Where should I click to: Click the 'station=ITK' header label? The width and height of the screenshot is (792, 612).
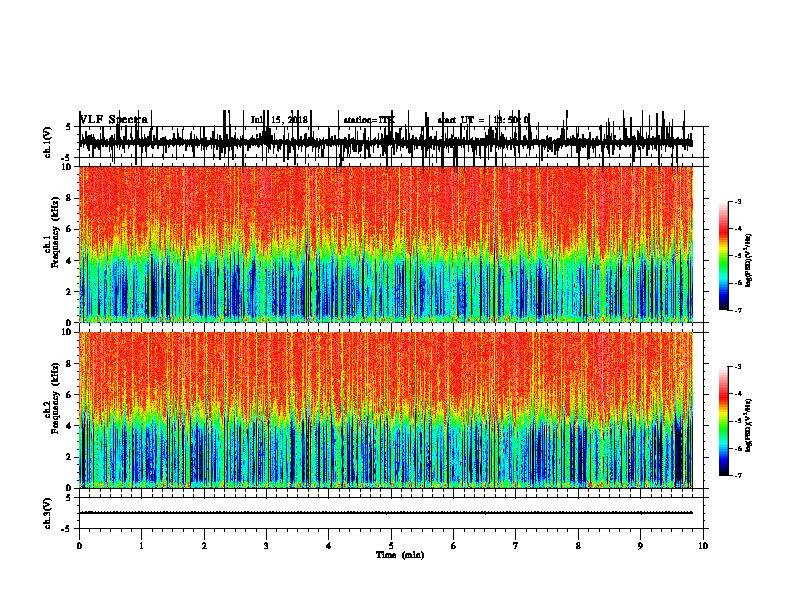coord(369,120)
